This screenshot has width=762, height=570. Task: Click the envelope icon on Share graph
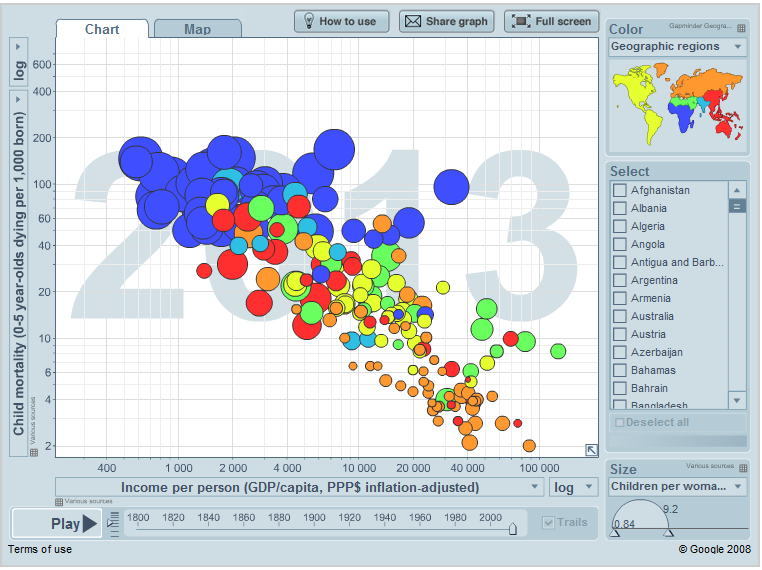pos(411,21)
